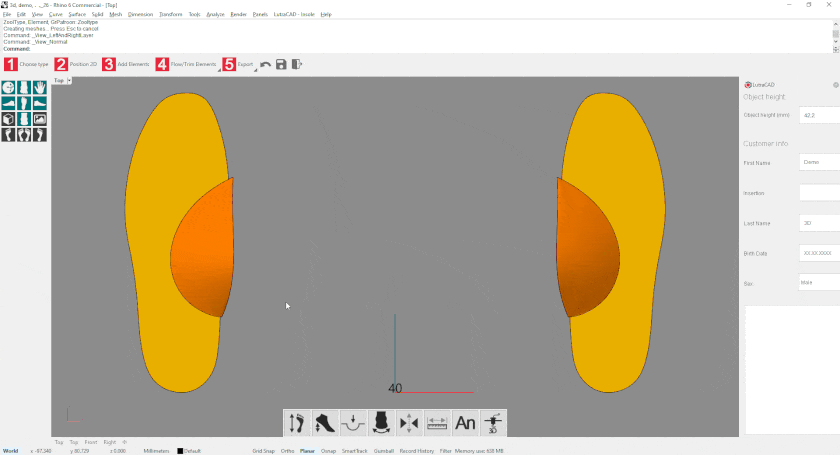Click the teal insole side icon, second row right

point(40,103)
